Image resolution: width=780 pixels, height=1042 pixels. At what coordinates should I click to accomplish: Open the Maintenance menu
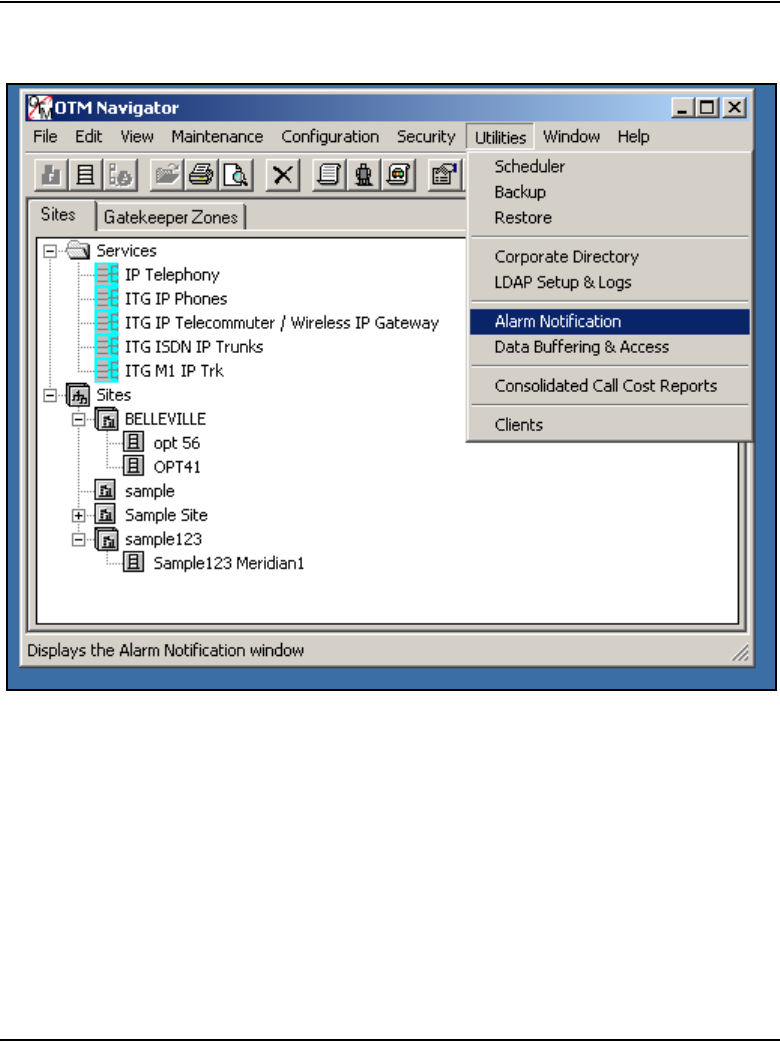click(x=217, y=137)
